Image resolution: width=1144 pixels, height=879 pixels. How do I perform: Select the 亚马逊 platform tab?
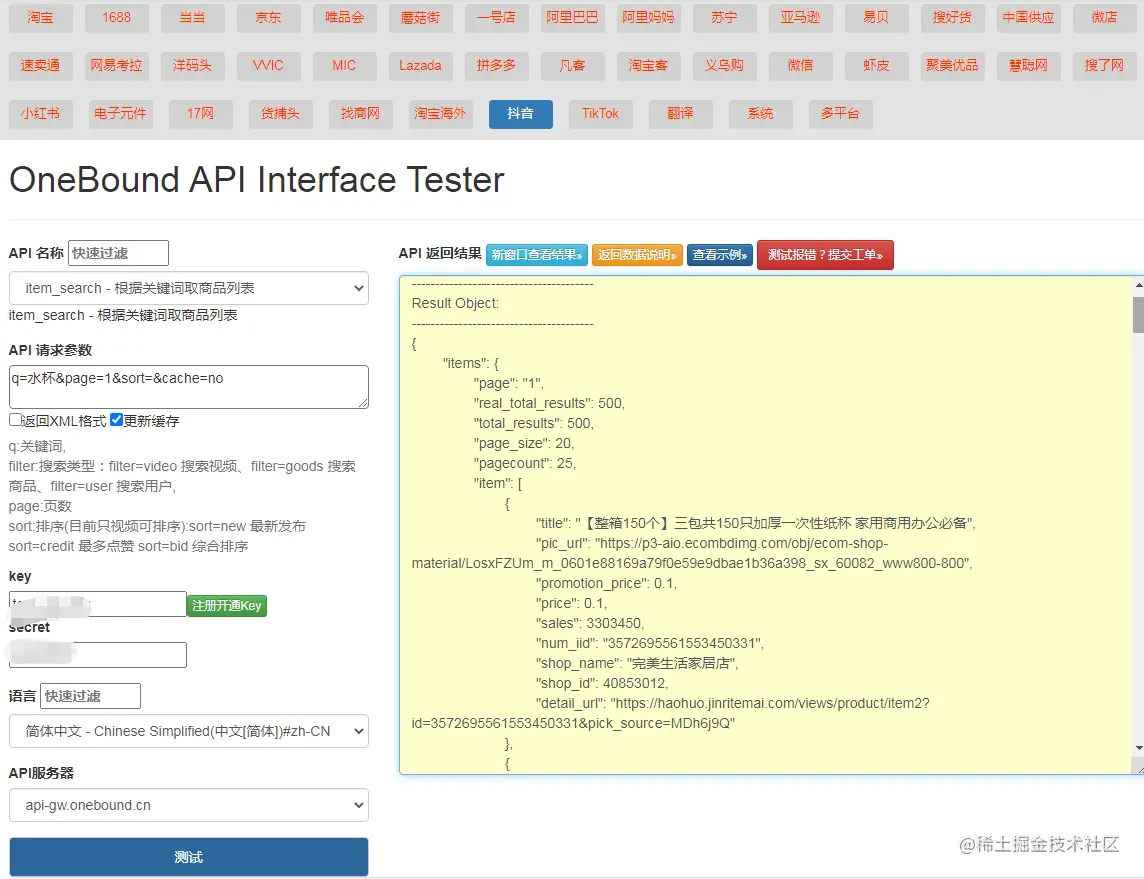point(800,18)
